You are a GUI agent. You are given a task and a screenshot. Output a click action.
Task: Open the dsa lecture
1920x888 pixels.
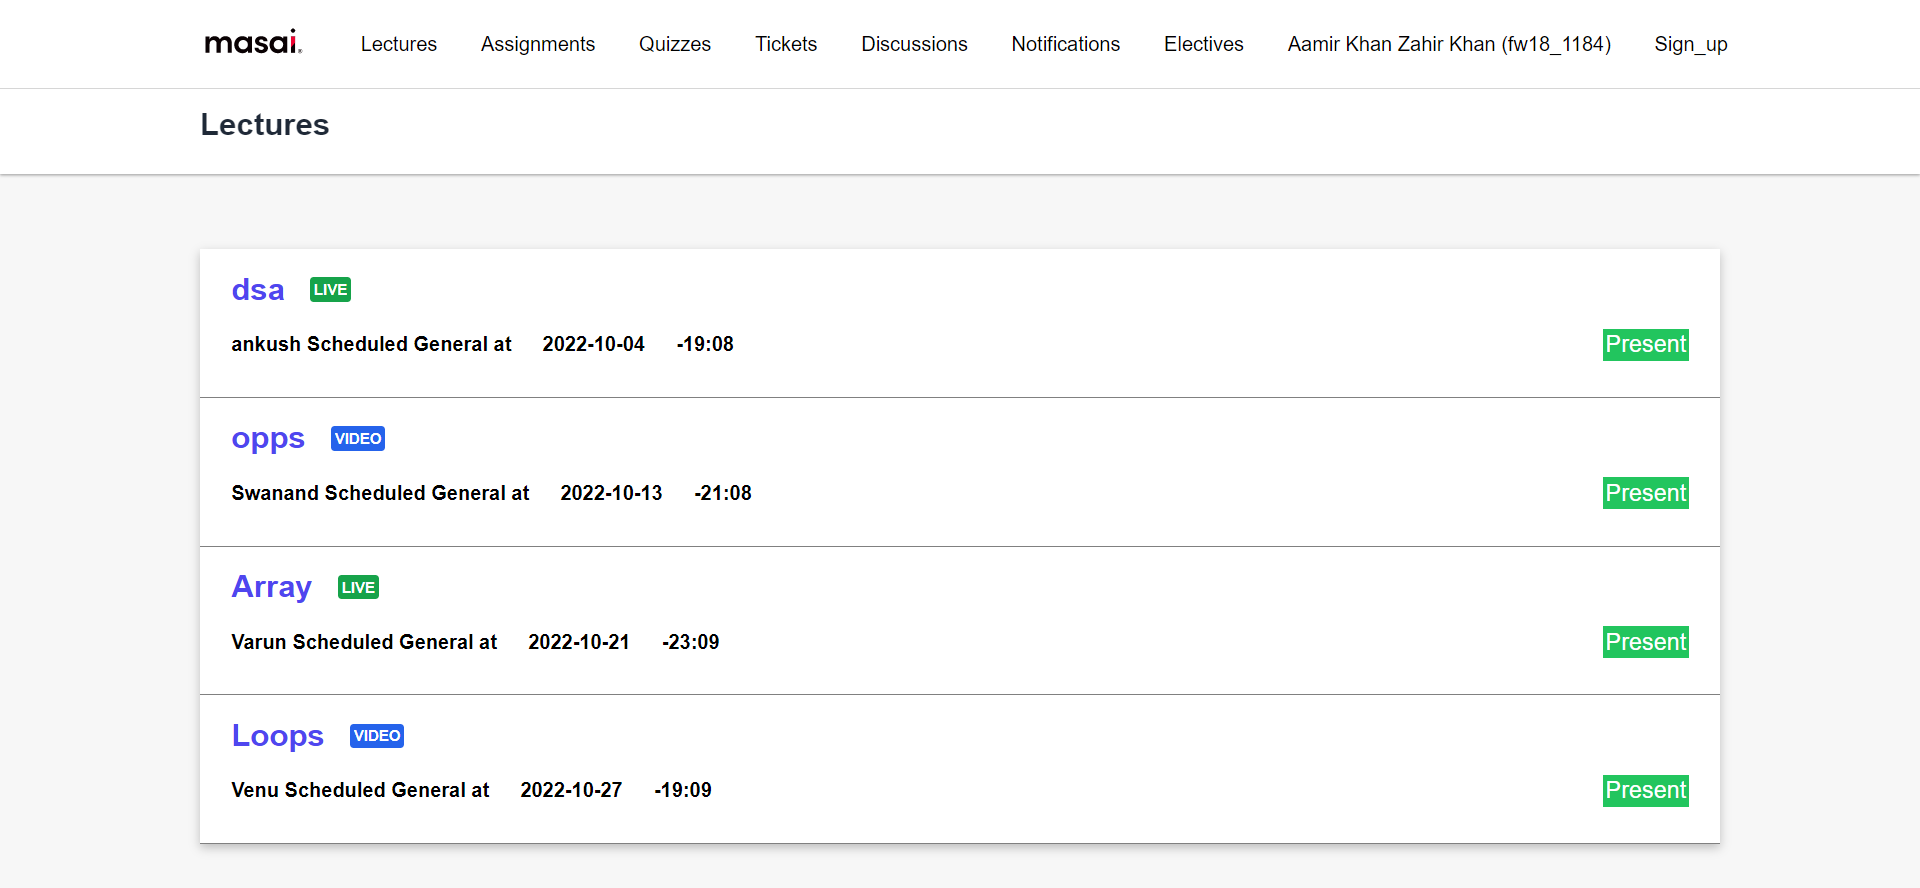coord(258,290)
